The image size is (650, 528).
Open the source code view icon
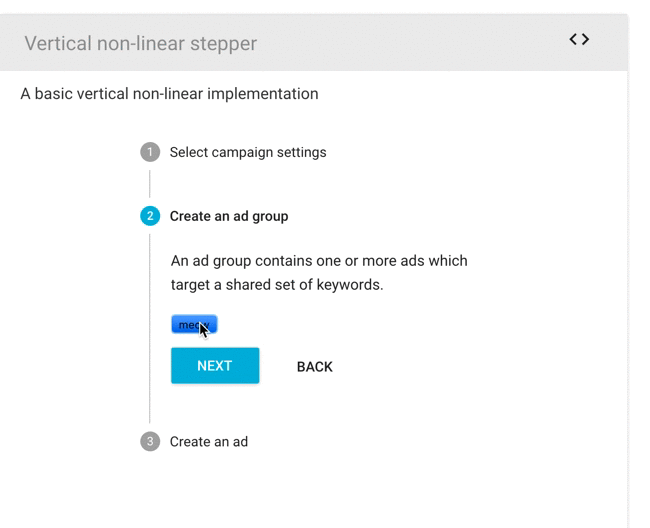click(x=579, y=40)
